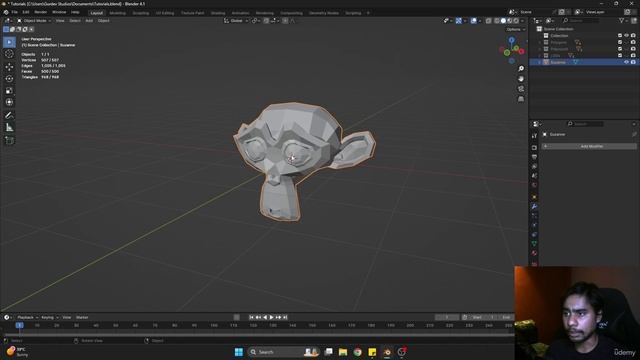
Task: Select the 3D Cursor tool
Action: 9,54
